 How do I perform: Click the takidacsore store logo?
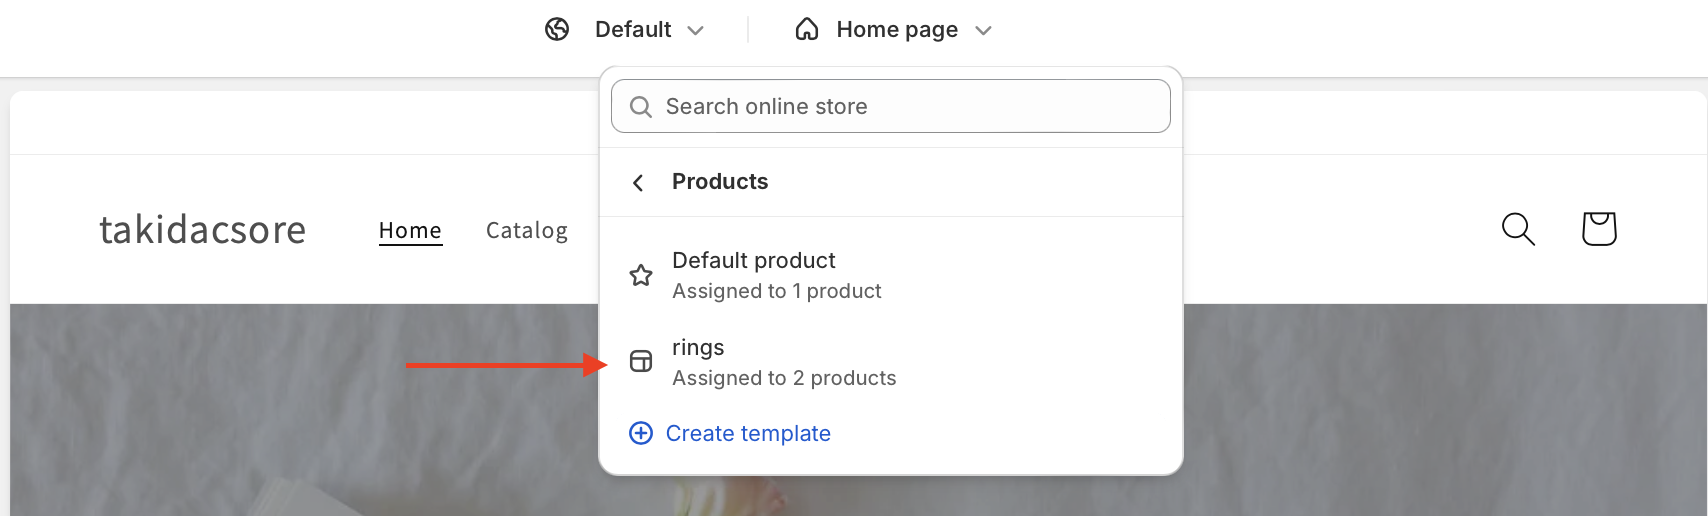(203, 230)
